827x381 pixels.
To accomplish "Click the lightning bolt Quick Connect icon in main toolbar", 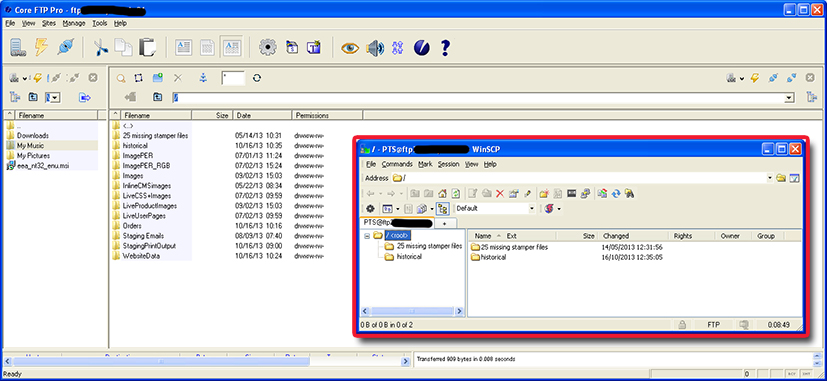I will tap(42, 47).
